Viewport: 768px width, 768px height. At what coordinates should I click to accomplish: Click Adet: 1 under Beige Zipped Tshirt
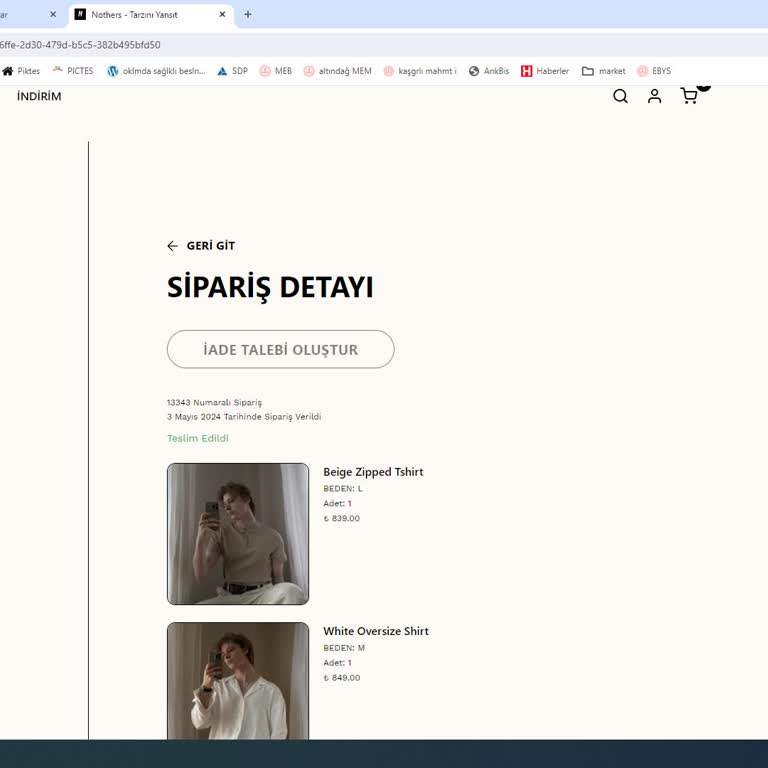coord(337,504)
